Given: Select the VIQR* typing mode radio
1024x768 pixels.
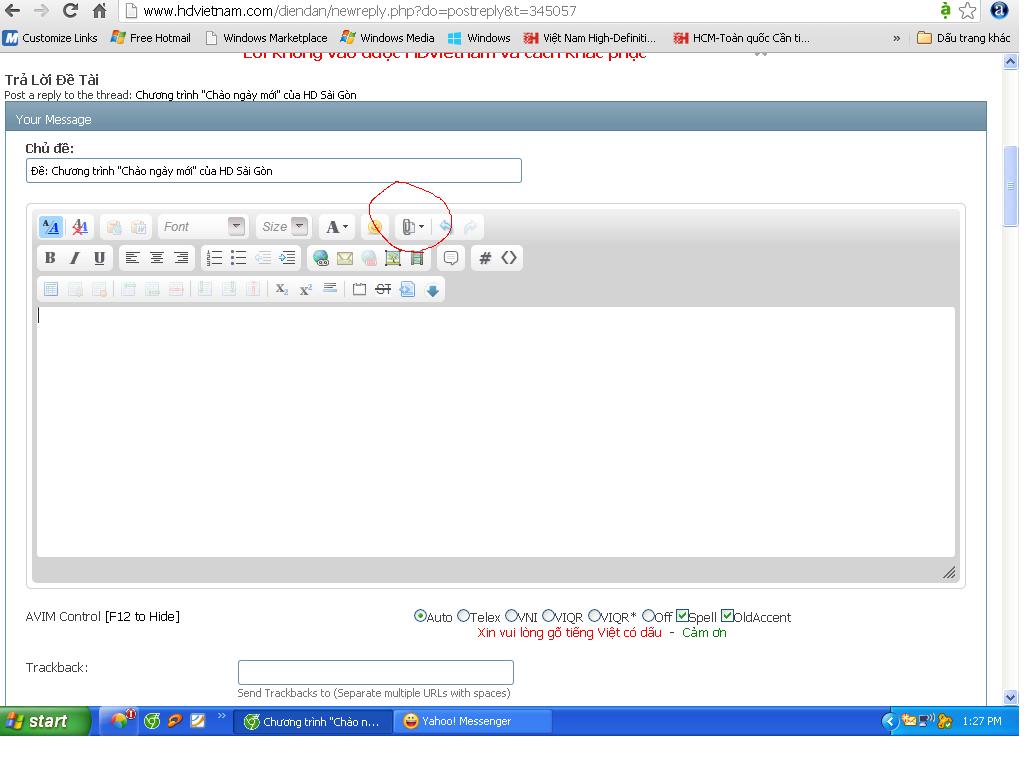Looking at the screenshot, I should [x=594, y=616].
